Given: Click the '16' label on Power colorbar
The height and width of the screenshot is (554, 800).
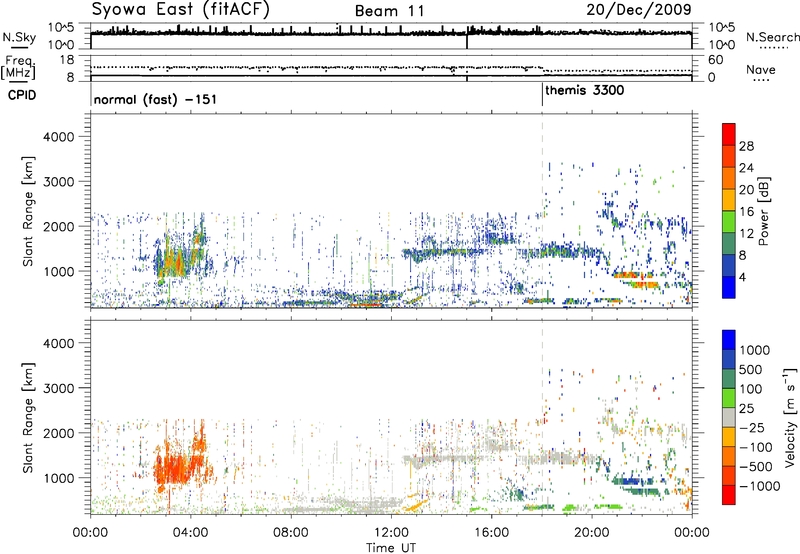Looking at the screenshot, I should point(746,212).
